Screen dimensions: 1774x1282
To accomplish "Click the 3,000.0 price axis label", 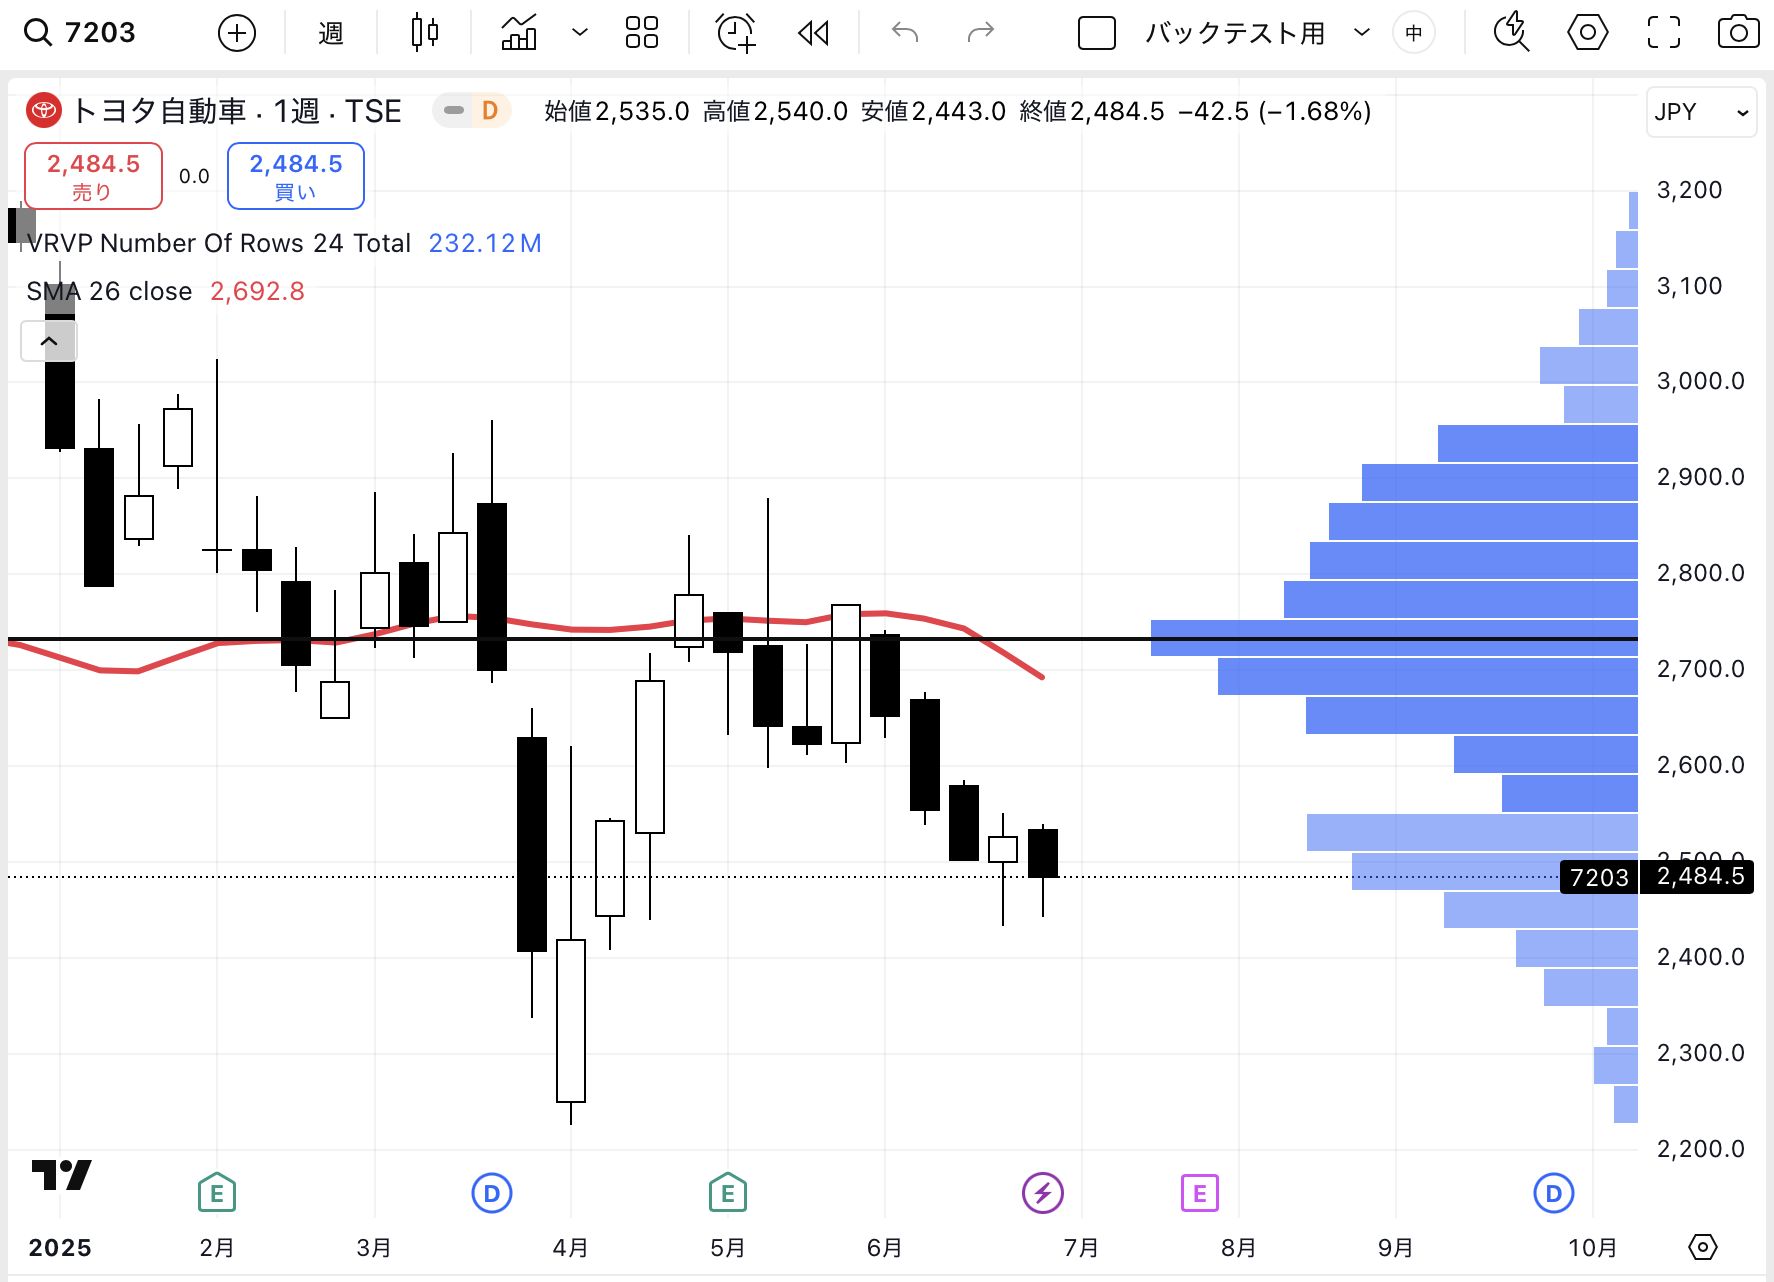I will [x=1701, y=381].
